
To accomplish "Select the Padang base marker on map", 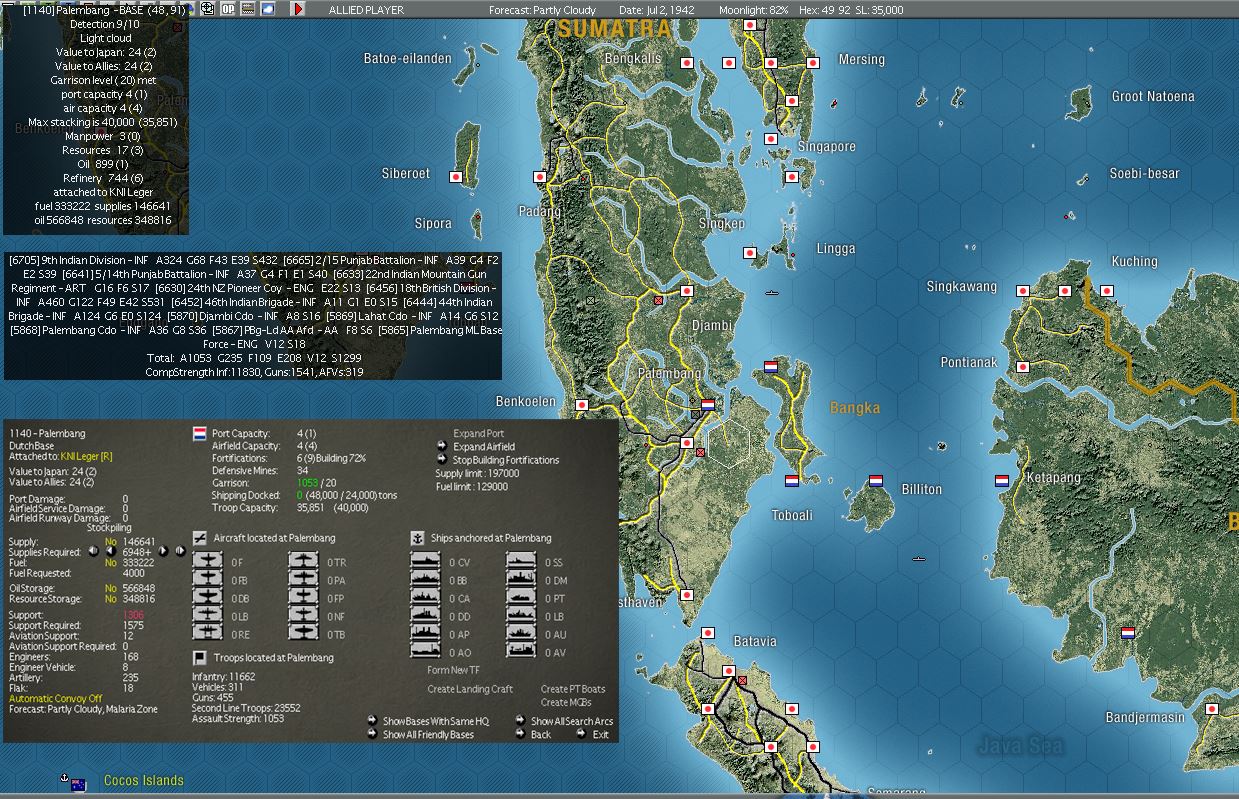I will click(540, 177).
